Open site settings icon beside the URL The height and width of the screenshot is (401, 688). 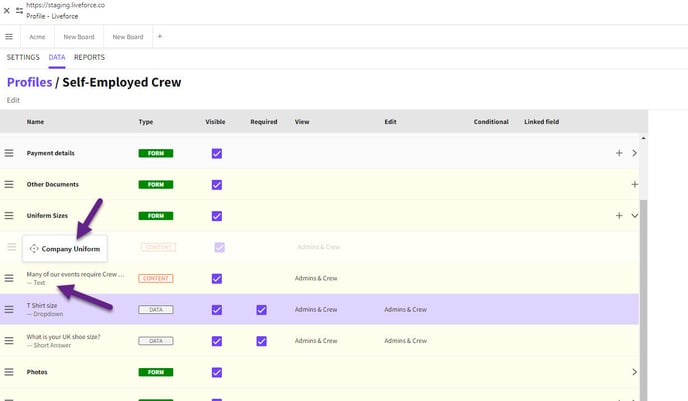point(19,11)
